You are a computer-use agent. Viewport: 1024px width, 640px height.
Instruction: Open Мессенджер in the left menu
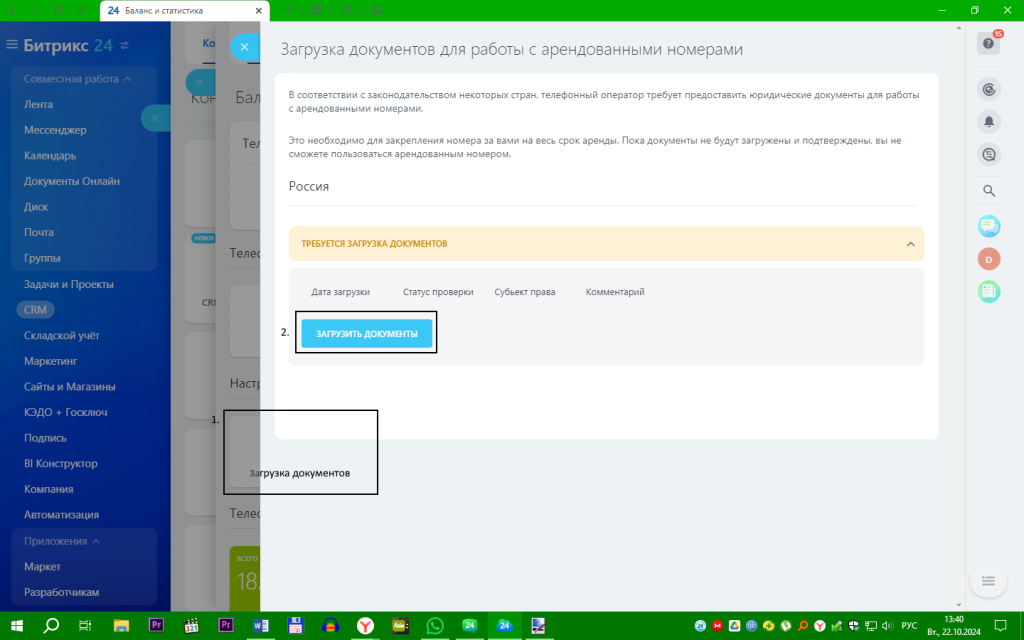point(55,130)
